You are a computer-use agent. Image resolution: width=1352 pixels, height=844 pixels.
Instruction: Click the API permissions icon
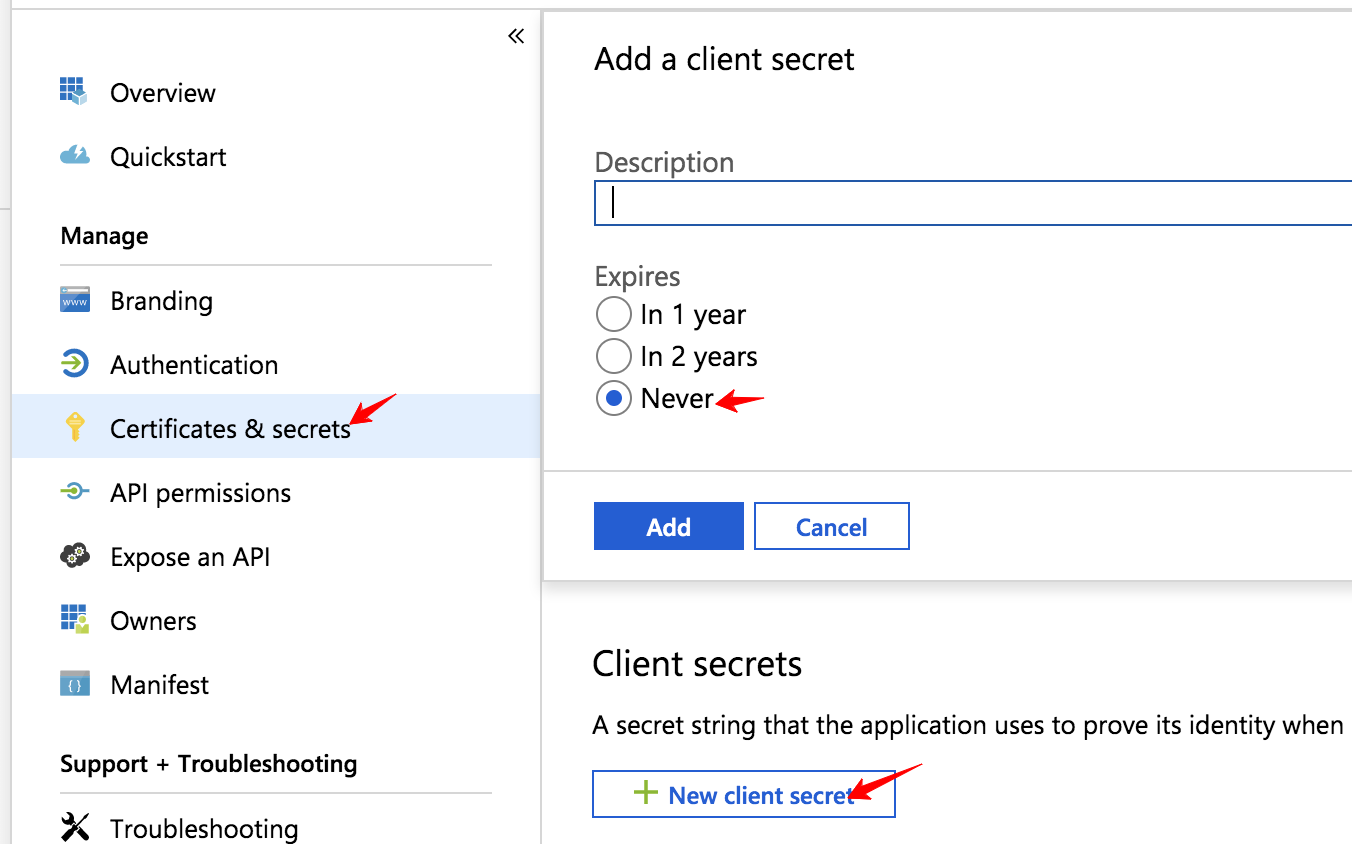pos(74,492)
